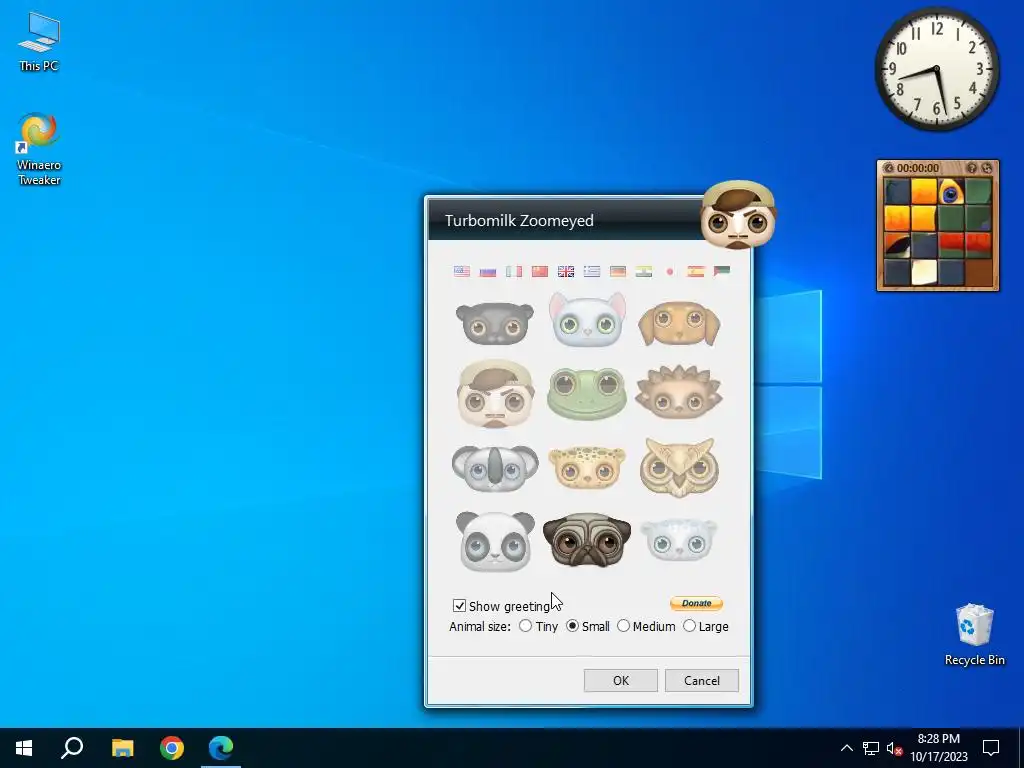Set animal size to Large
Screen dimensions: 1024x768
[689, 626]
